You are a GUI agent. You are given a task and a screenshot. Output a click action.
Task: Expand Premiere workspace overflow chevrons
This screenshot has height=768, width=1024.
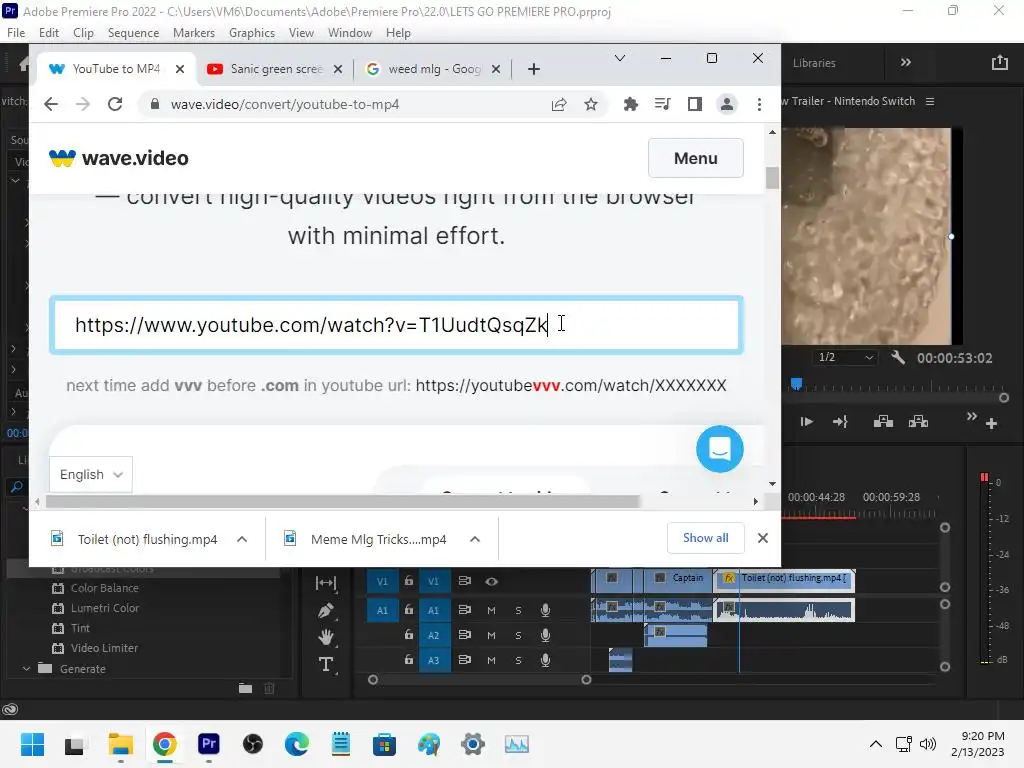(905, 63)
